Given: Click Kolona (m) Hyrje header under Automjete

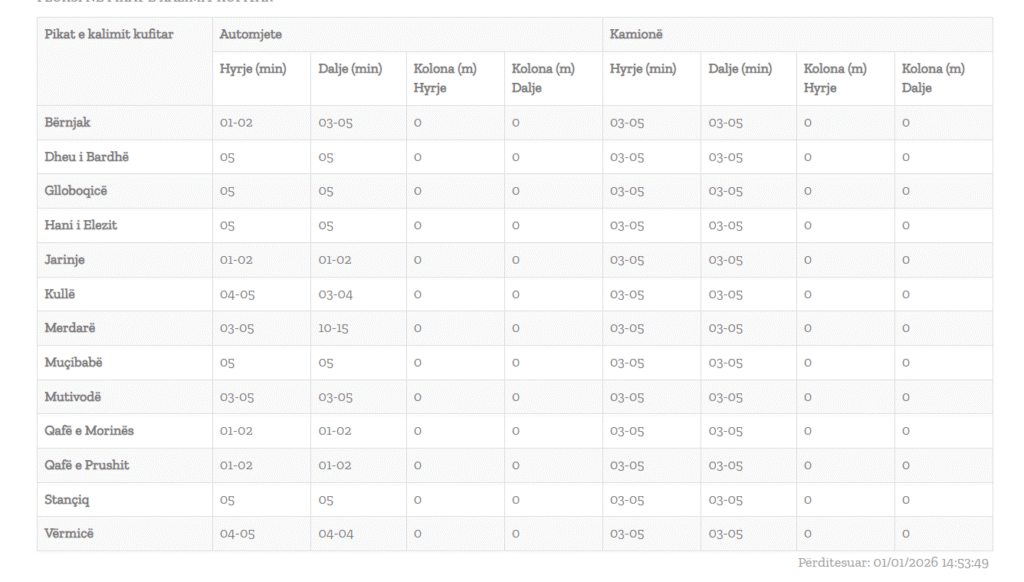Looking at the screenshot, I should (445, 78).
